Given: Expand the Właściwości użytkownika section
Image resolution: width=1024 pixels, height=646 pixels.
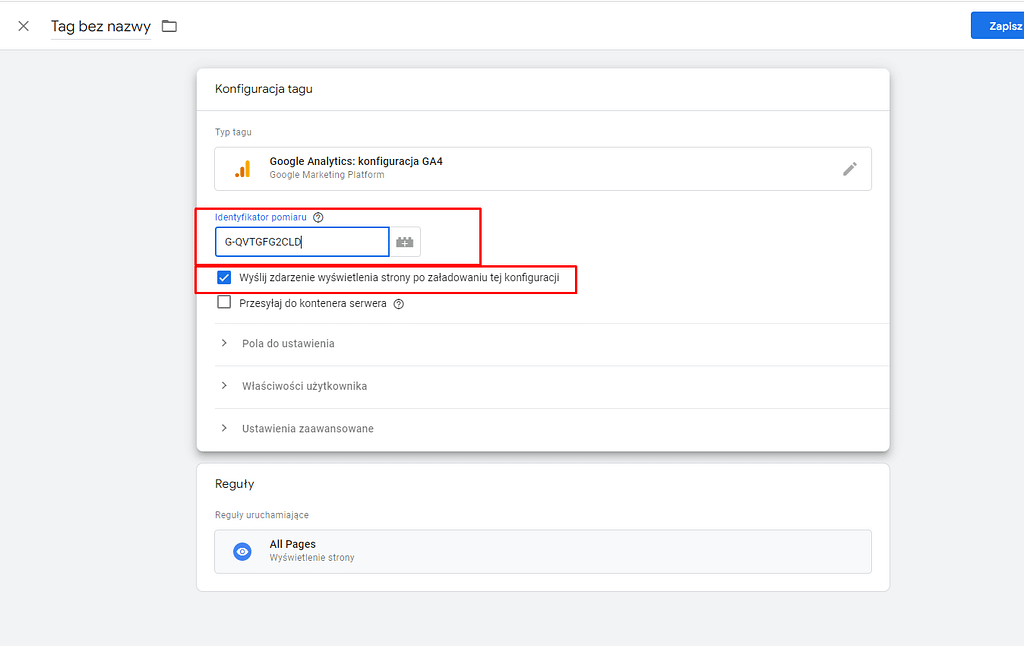Looking at the screenshot, I should click(304, 386).
